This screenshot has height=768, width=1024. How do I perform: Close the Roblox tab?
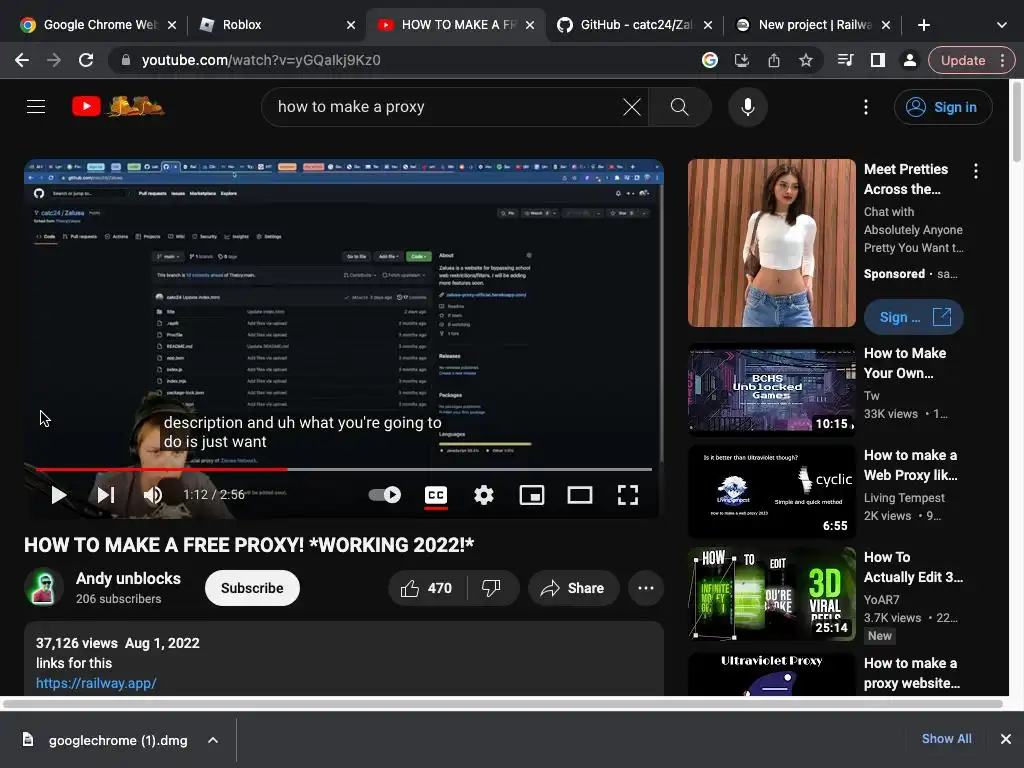[x=351, y=25]
